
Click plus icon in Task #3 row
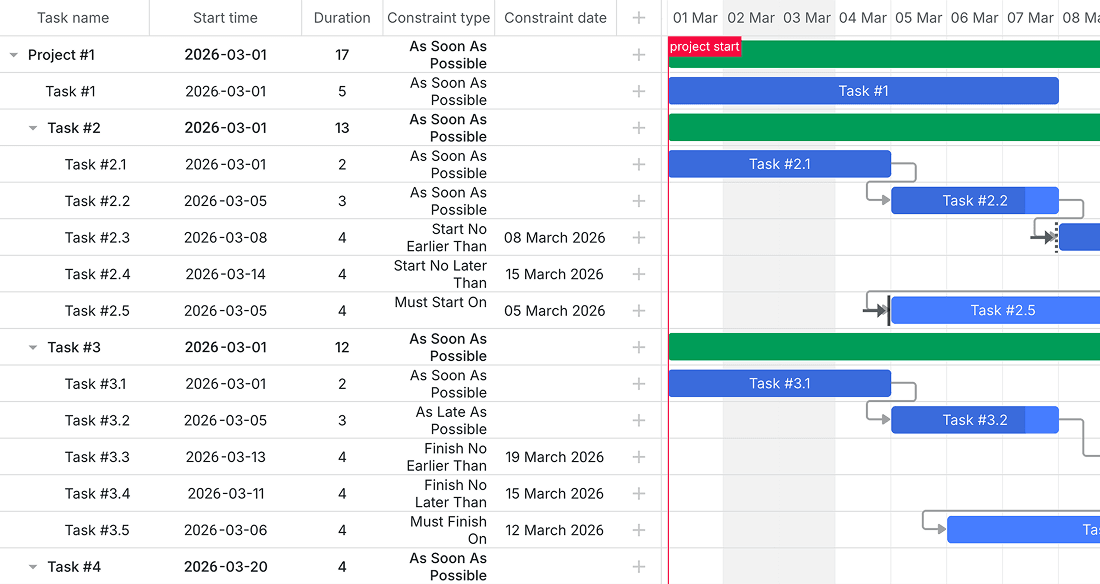tap(638, 347)
